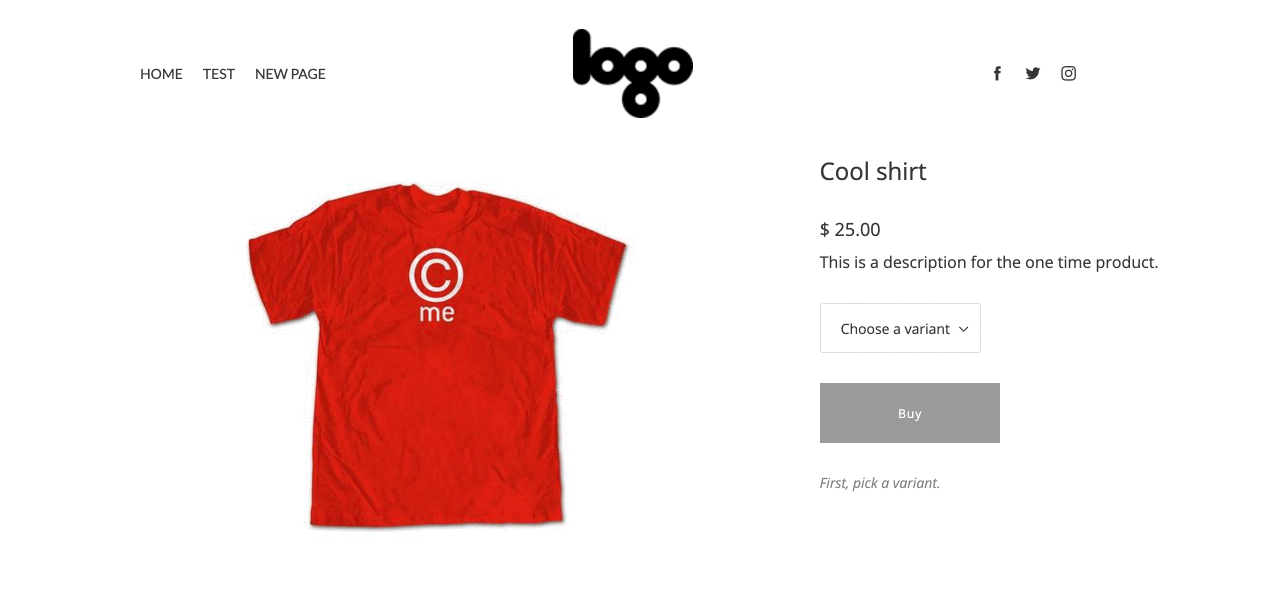Open the Instagram camera icon

pos(1069,73)
